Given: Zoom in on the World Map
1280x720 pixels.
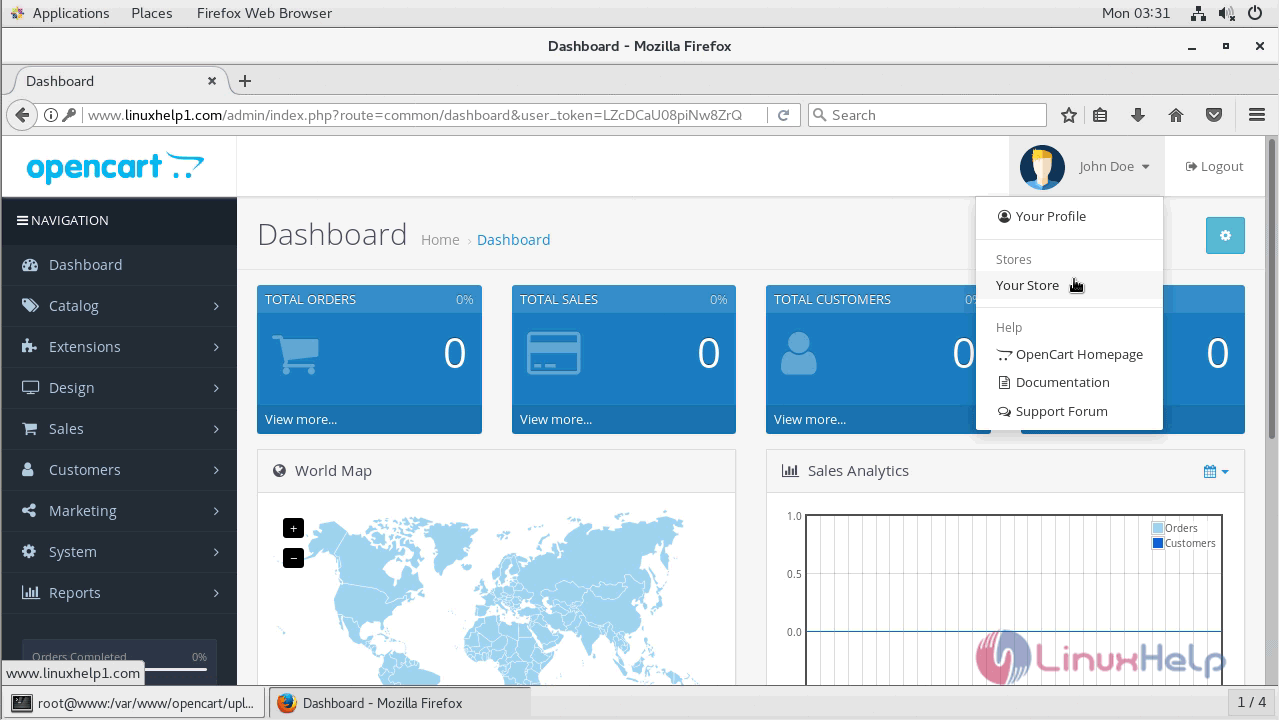Looking at the screenshot, I should coord(293,528).
